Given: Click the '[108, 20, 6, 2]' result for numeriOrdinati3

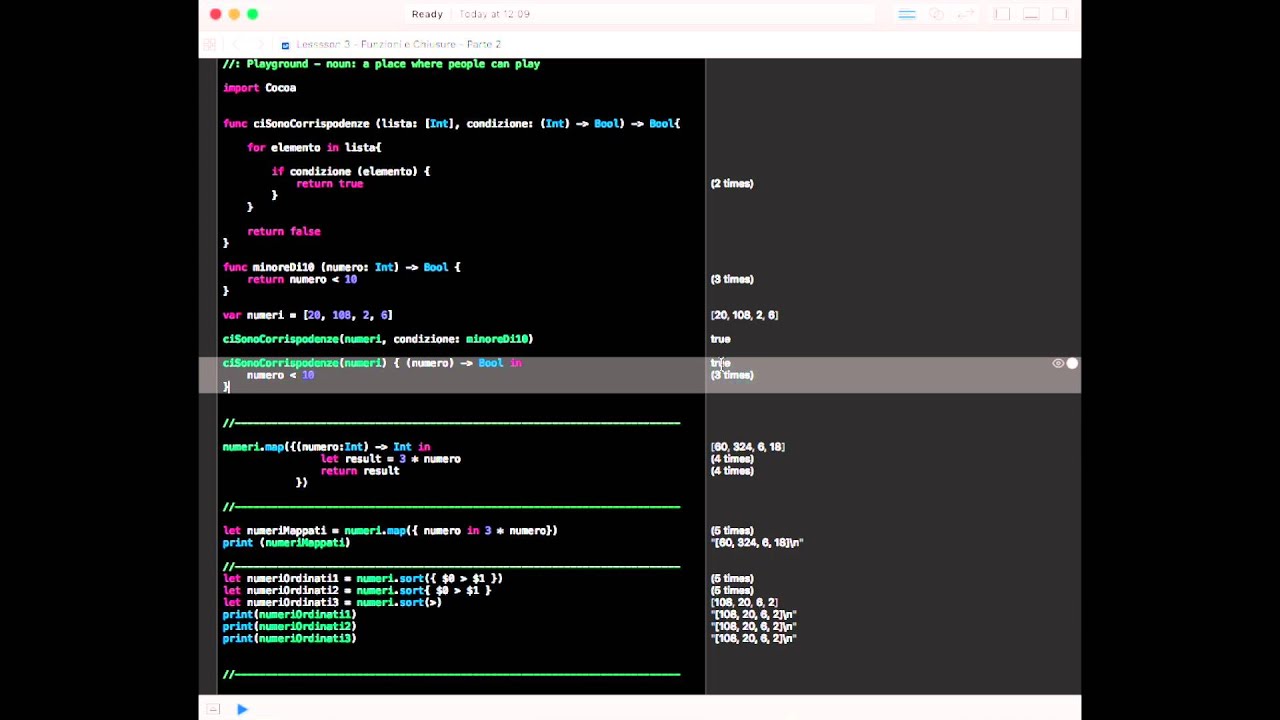Looking at the screenshot, I should (744, 603).
